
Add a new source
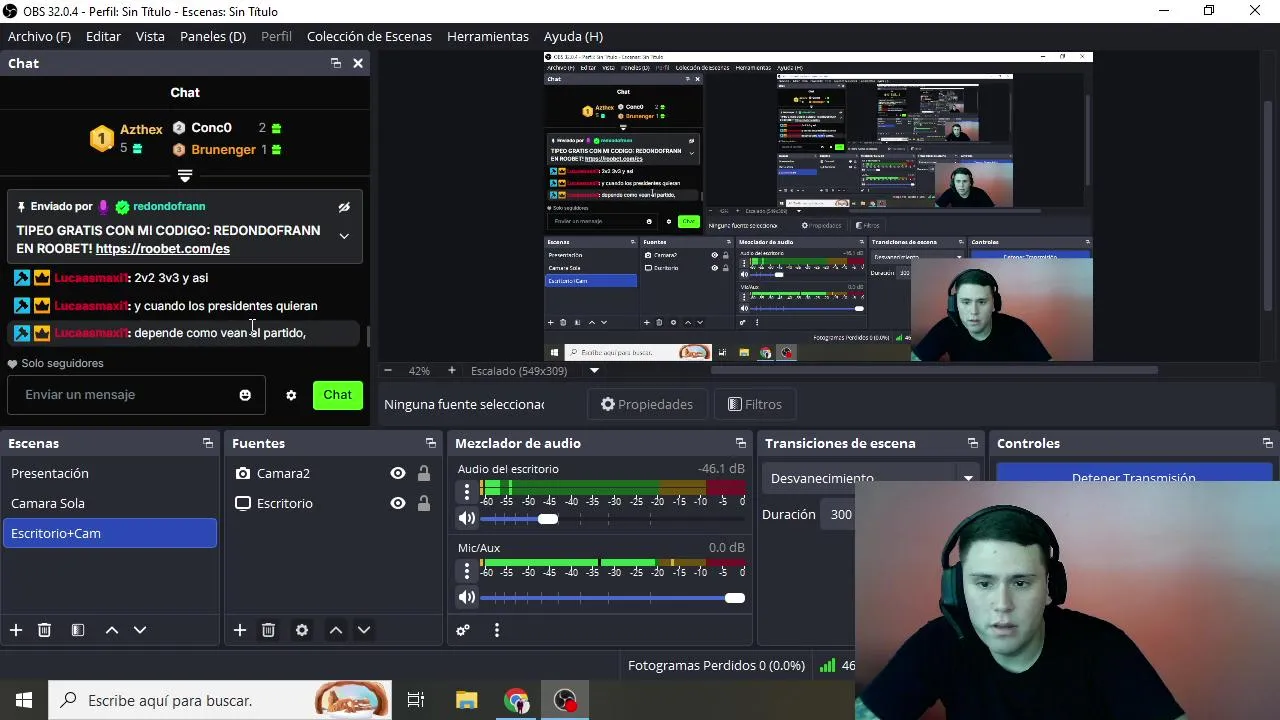coord(240,630)
